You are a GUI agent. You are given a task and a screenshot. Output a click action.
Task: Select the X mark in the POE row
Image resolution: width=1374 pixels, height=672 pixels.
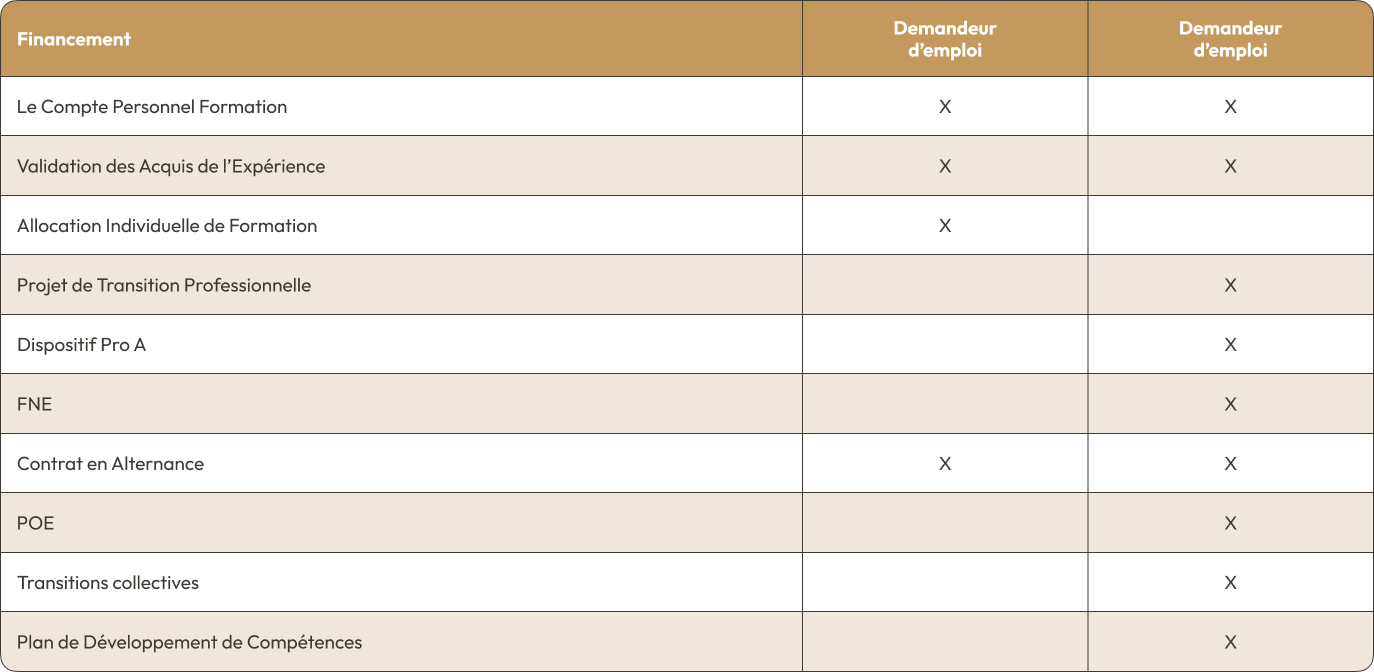click(1230, 523)
